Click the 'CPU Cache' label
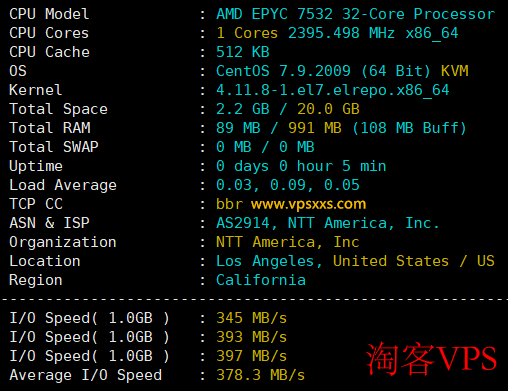508x391 pixels. (x=49, y=52)
